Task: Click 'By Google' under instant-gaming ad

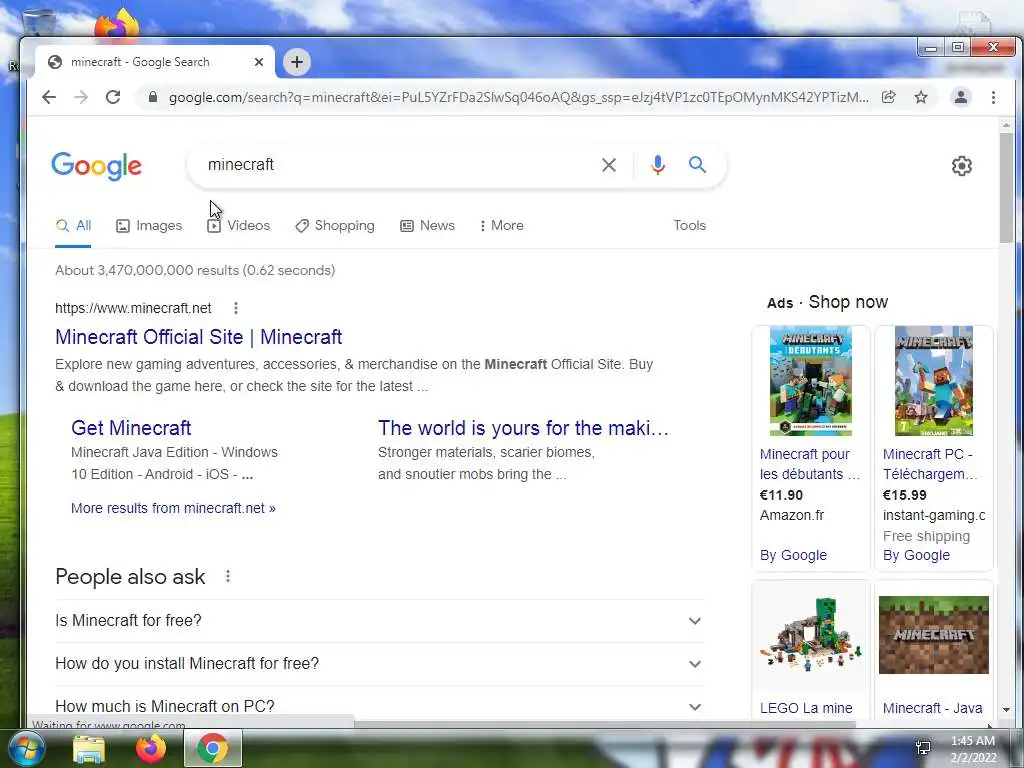Action: [x=916, y=555]
